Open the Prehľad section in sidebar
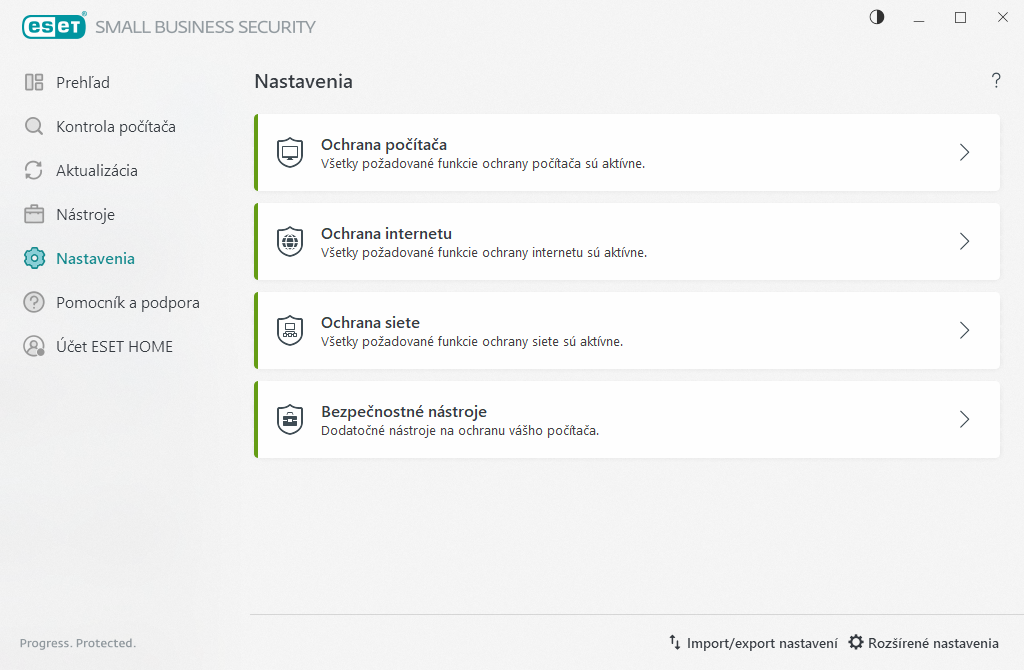 82,83
